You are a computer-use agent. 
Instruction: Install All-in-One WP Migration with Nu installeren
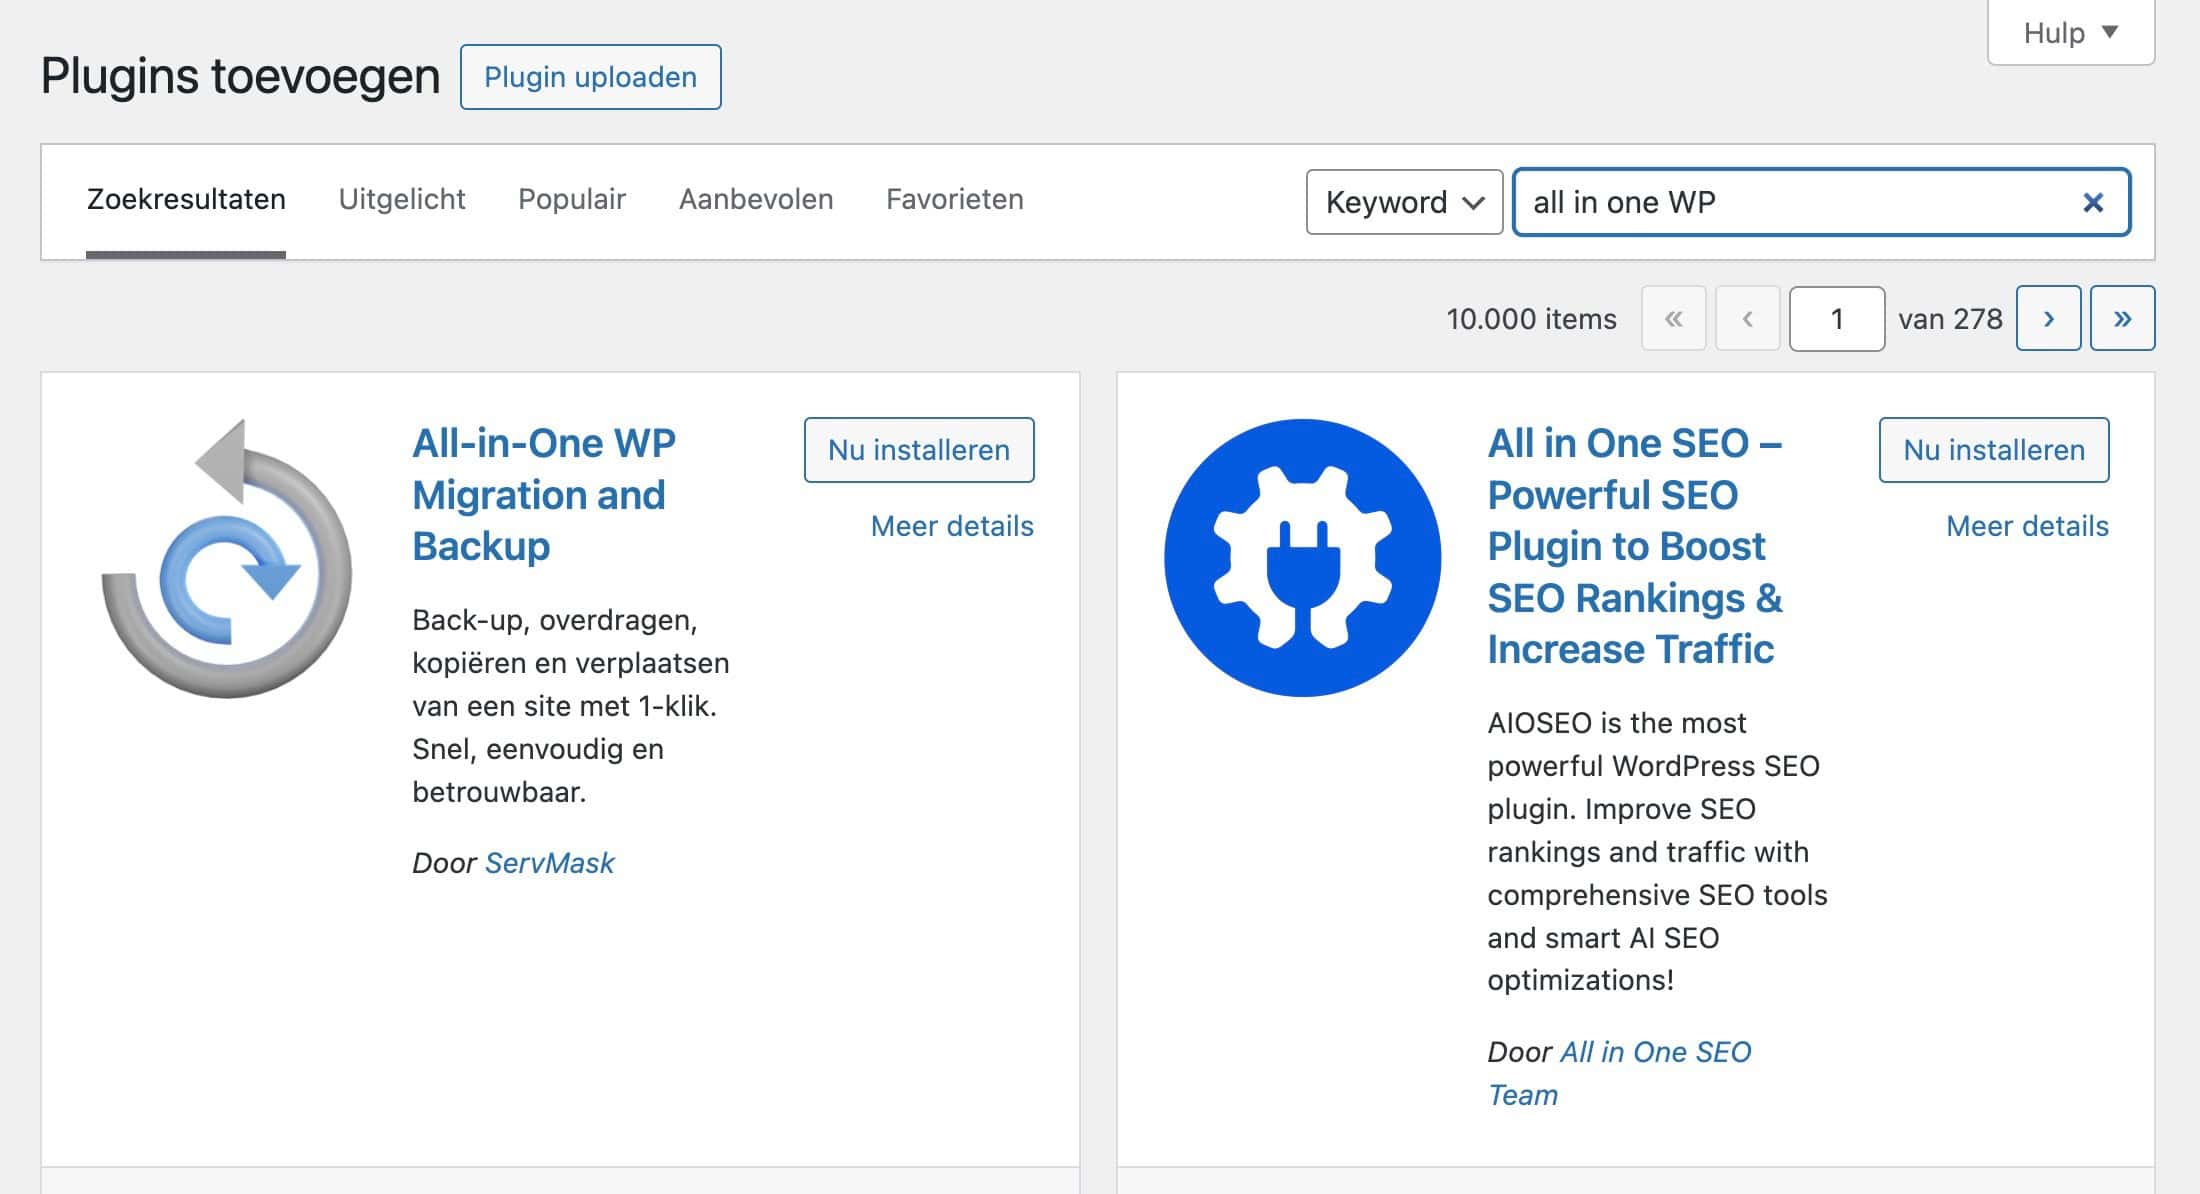(x=919, y=450)
